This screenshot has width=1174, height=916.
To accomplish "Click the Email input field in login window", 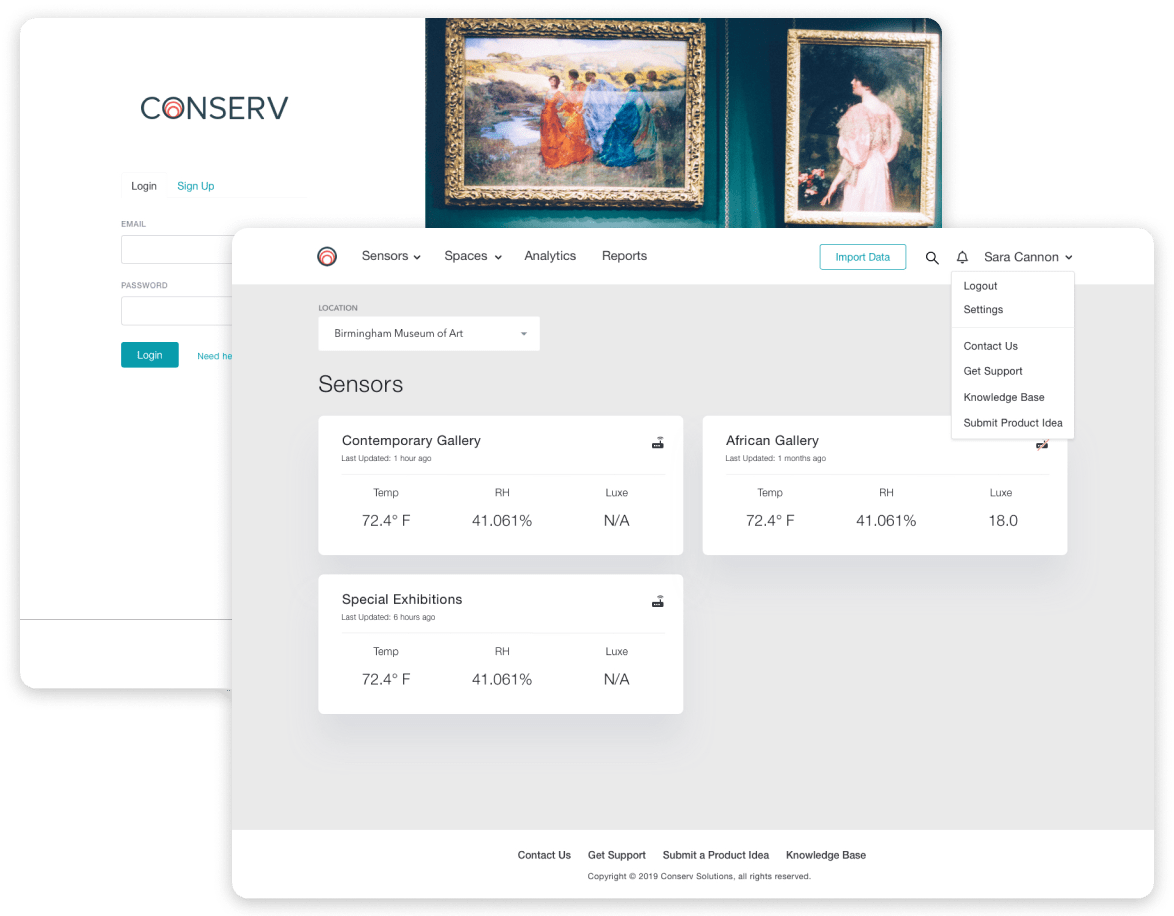I will 177,249.
